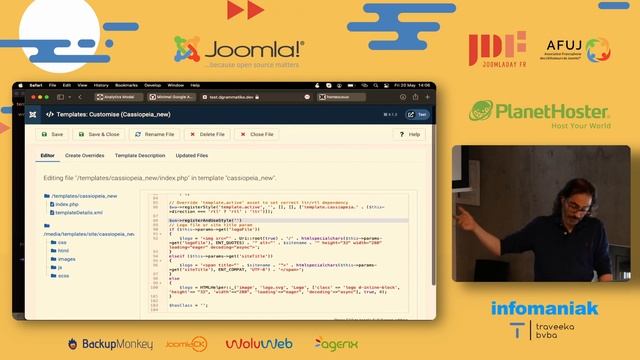Viewport: 640px width, 360px height.
Task: Open the Bookmarks menu
Action: point(126,85)
